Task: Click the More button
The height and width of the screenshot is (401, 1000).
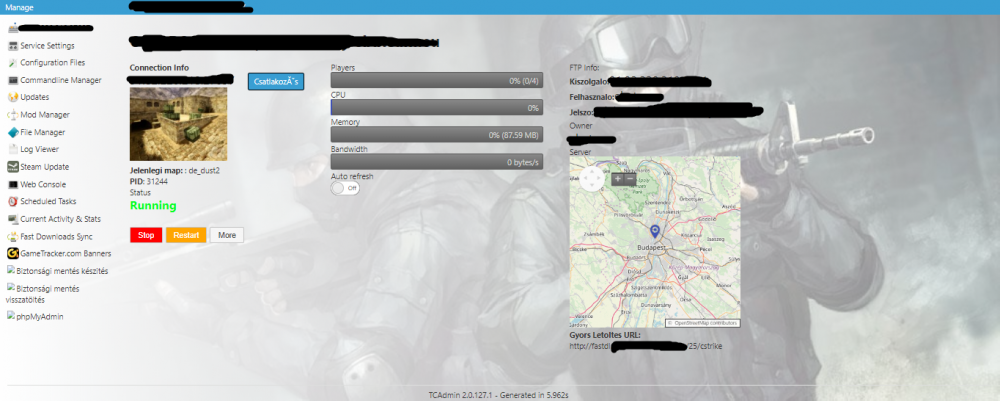Action: 227,235
